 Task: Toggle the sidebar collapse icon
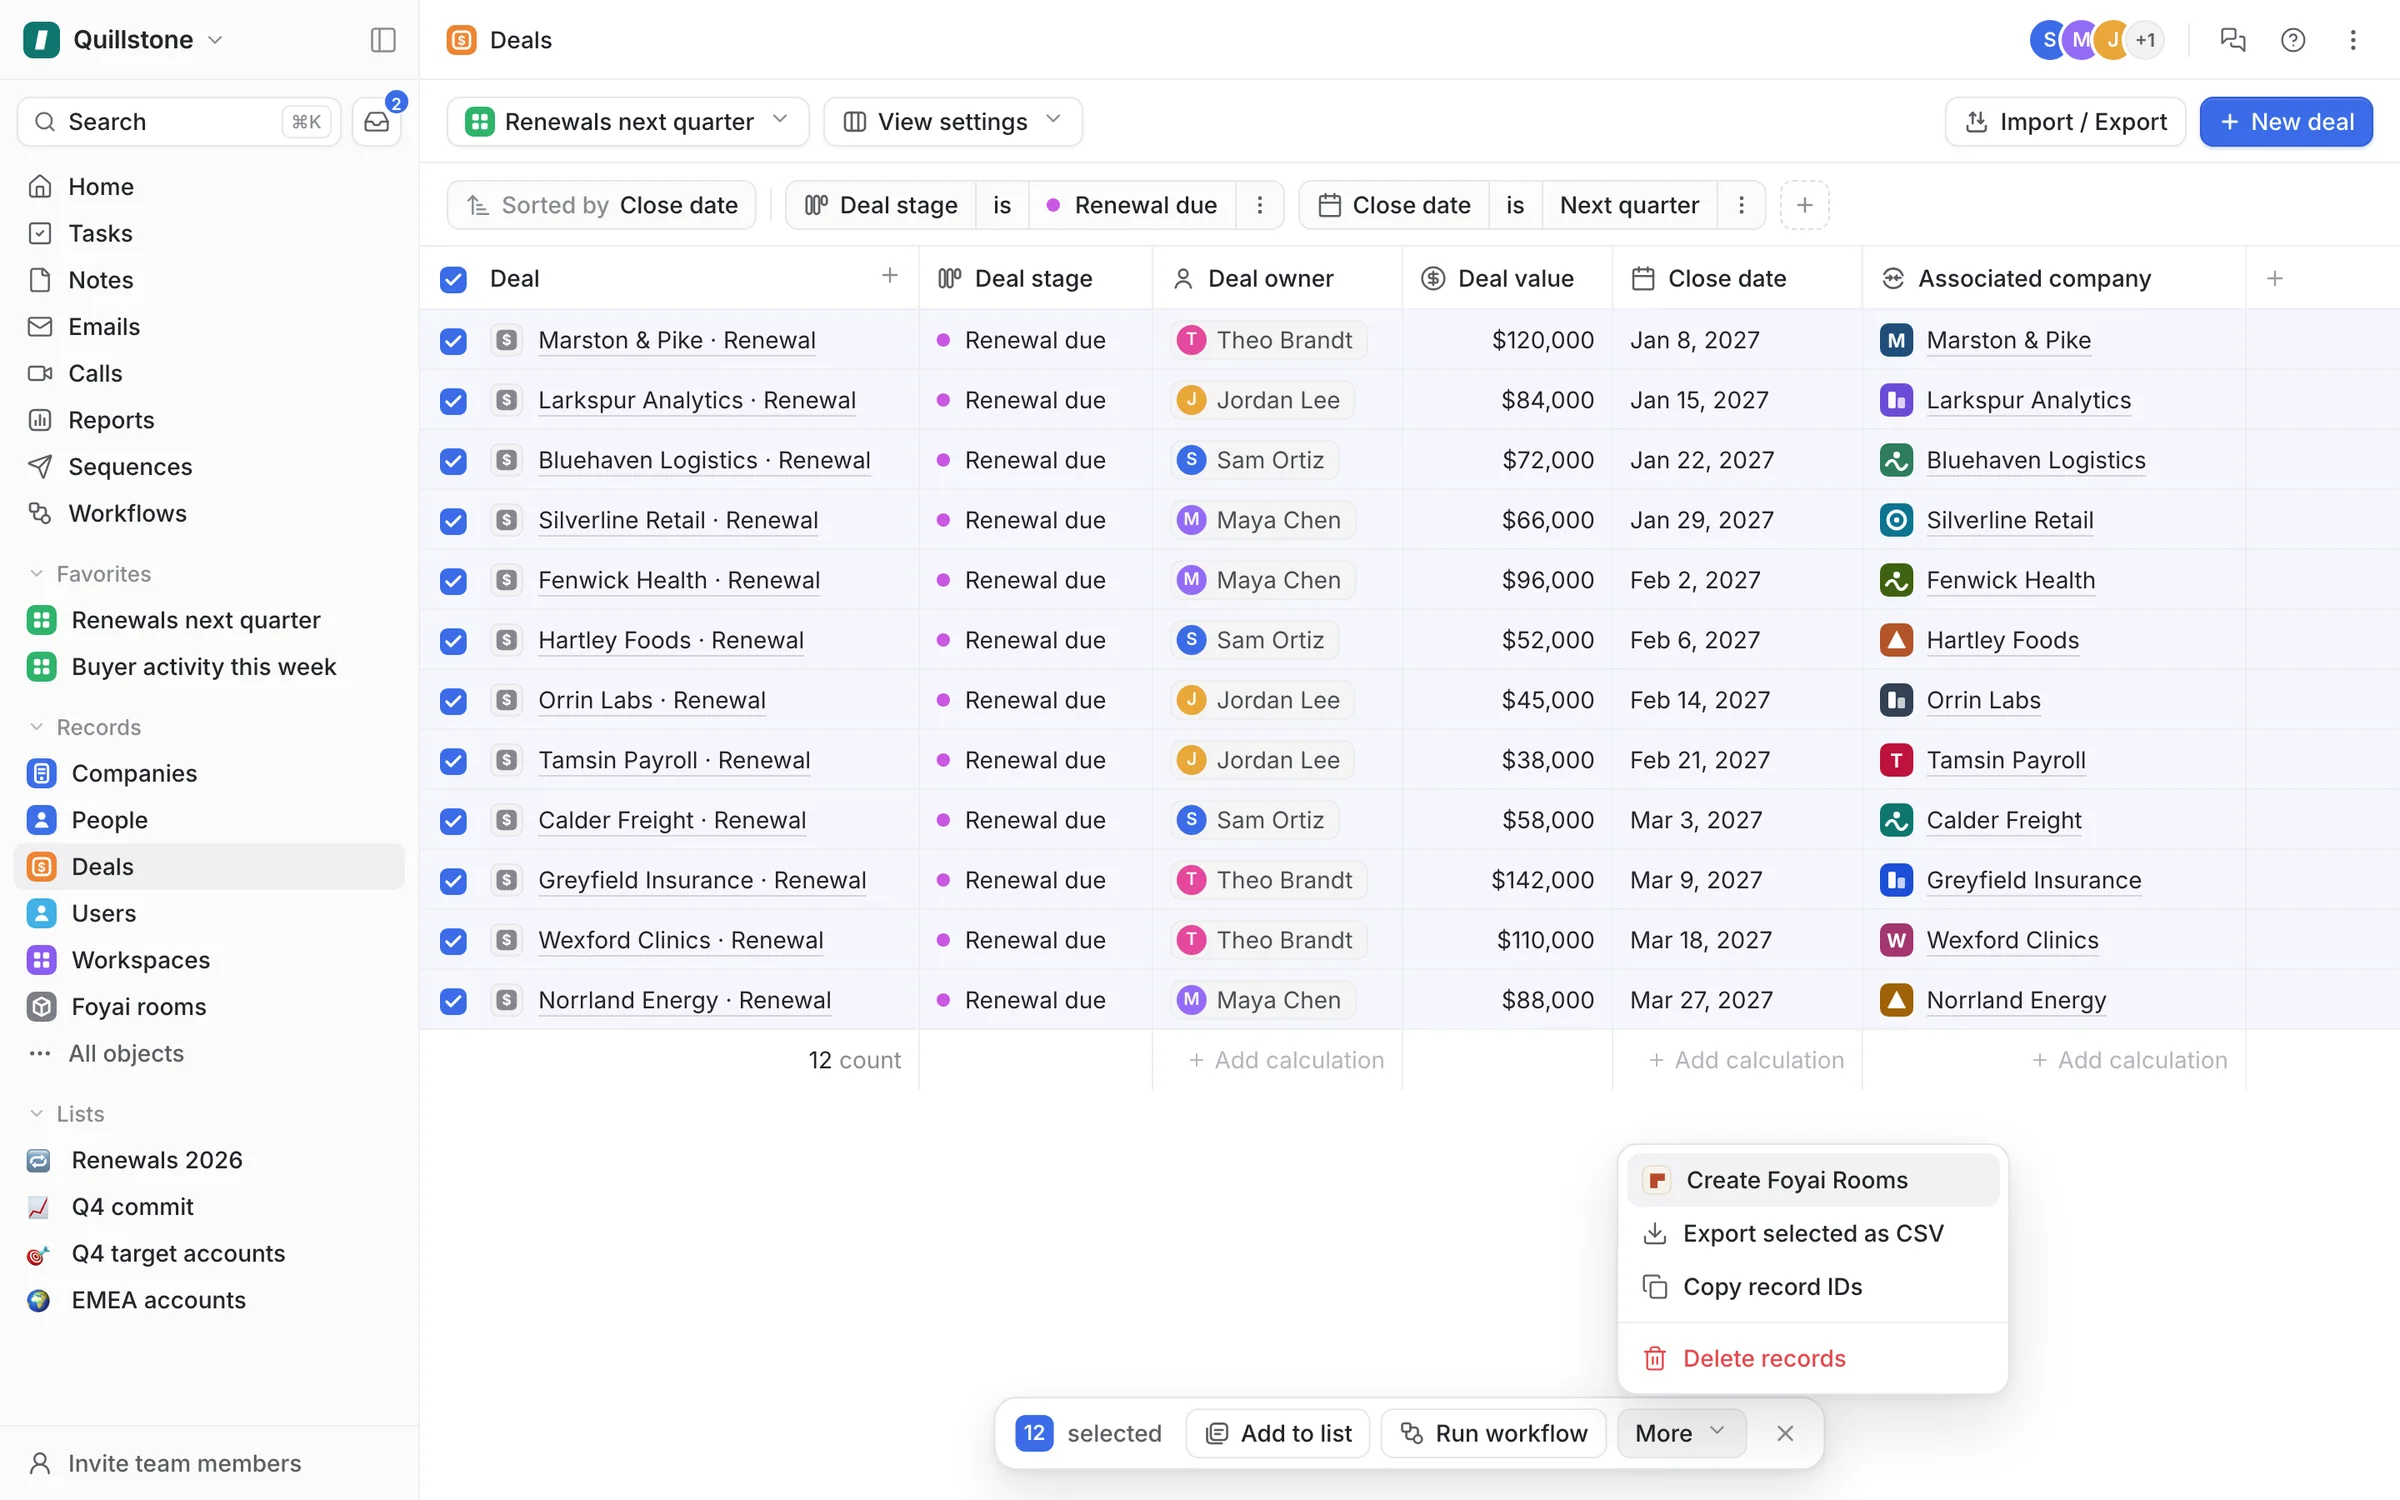coord(383,40)
